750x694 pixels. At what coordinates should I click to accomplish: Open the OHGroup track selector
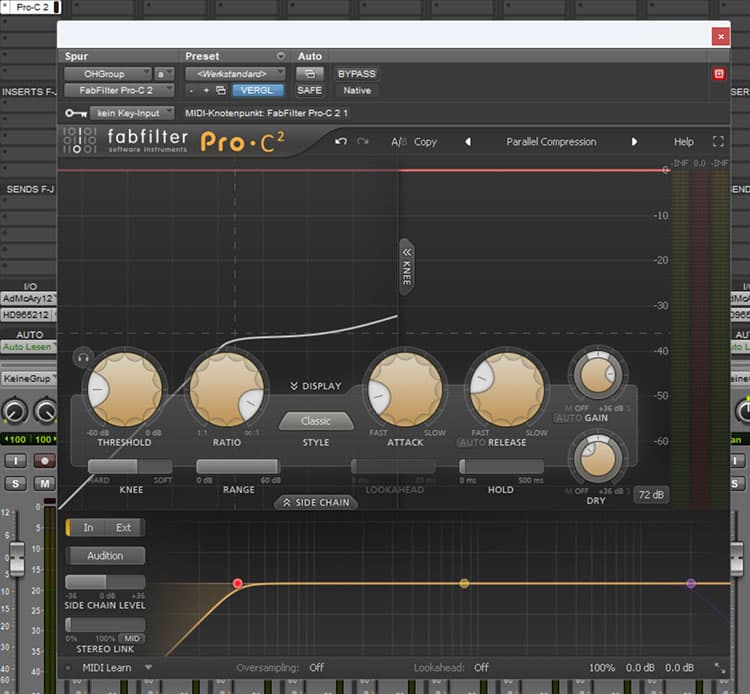tap(108, 74)
